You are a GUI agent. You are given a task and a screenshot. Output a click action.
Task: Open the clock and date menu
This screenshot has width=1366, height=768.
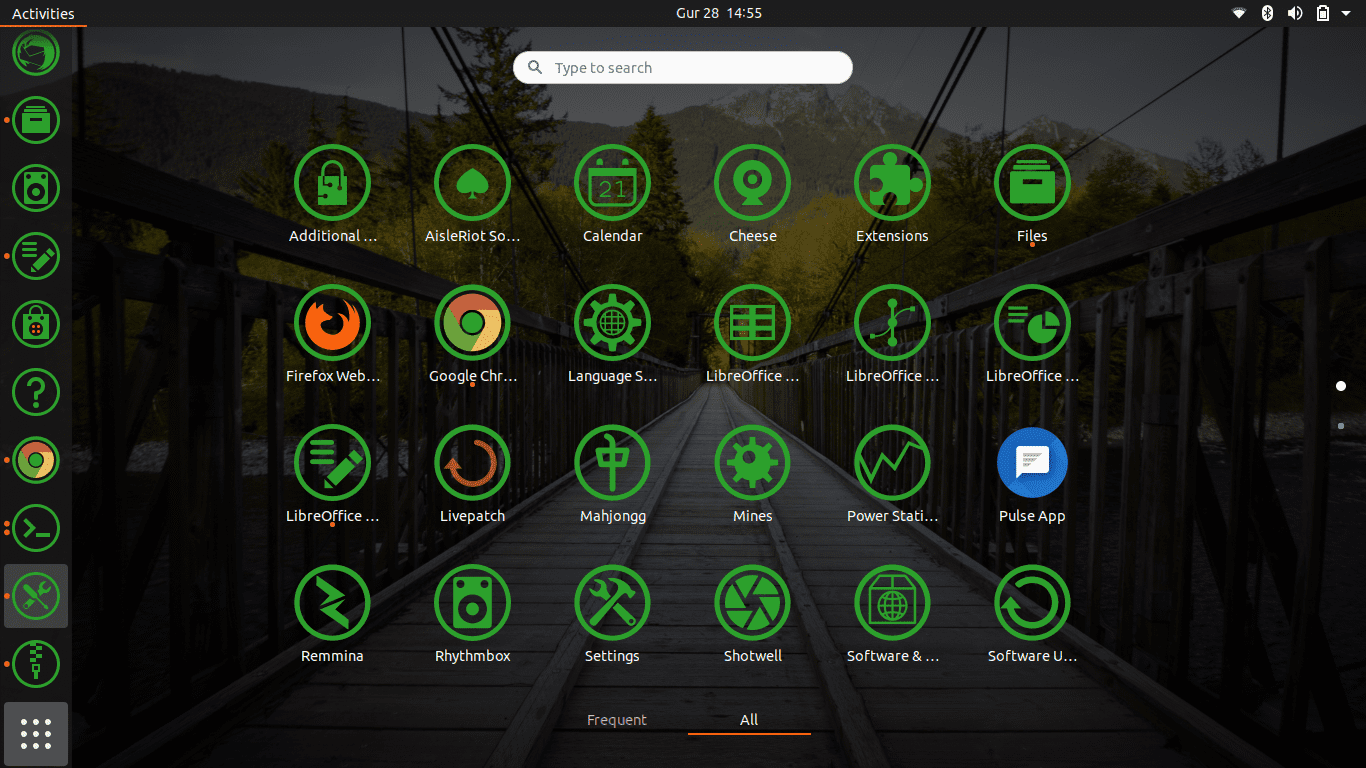(x=718, y=13)
